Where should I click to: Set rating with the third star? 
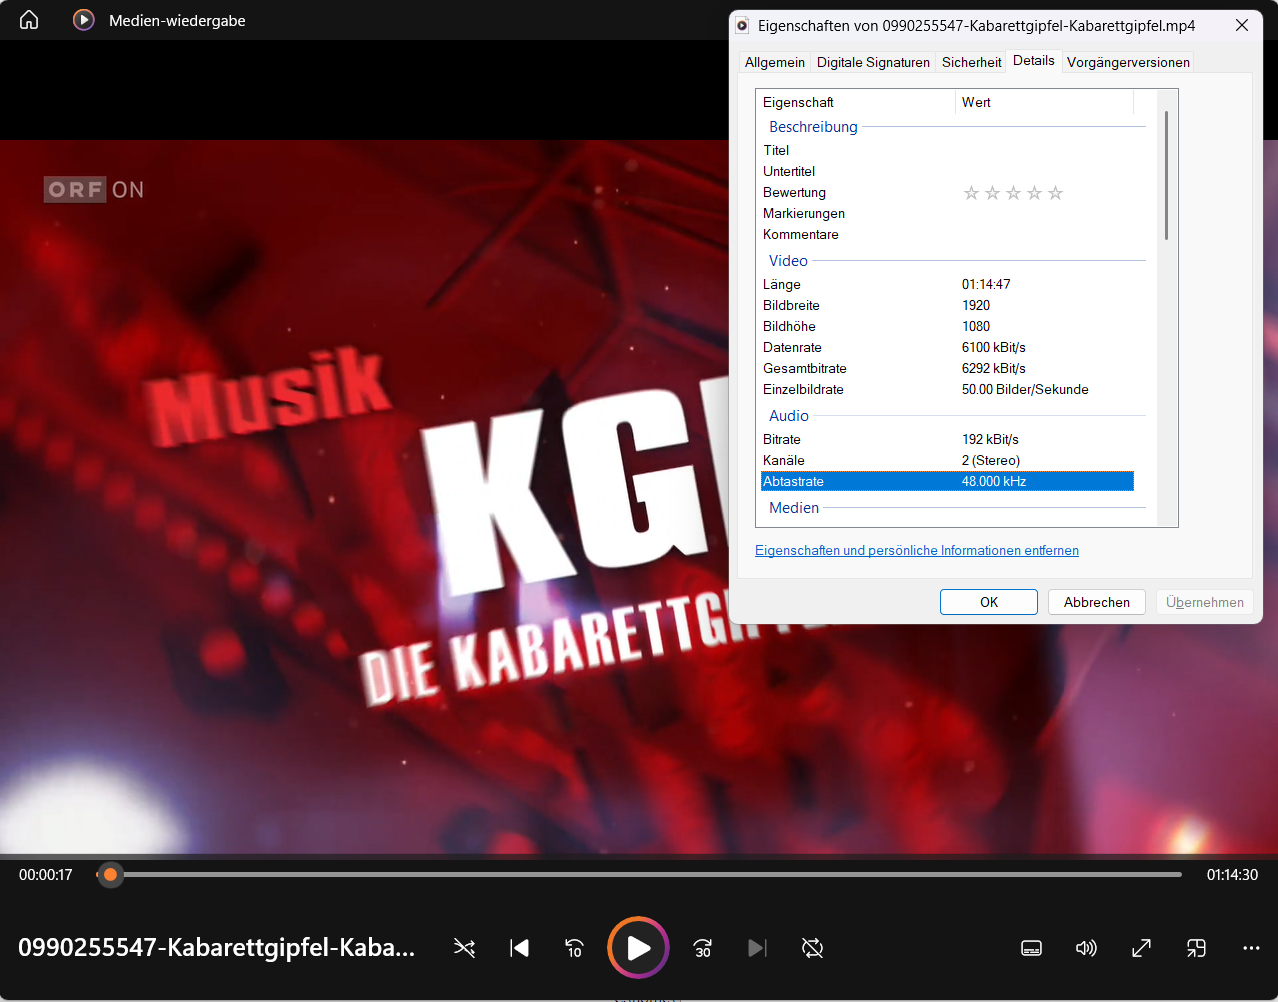coord(1013,193)
